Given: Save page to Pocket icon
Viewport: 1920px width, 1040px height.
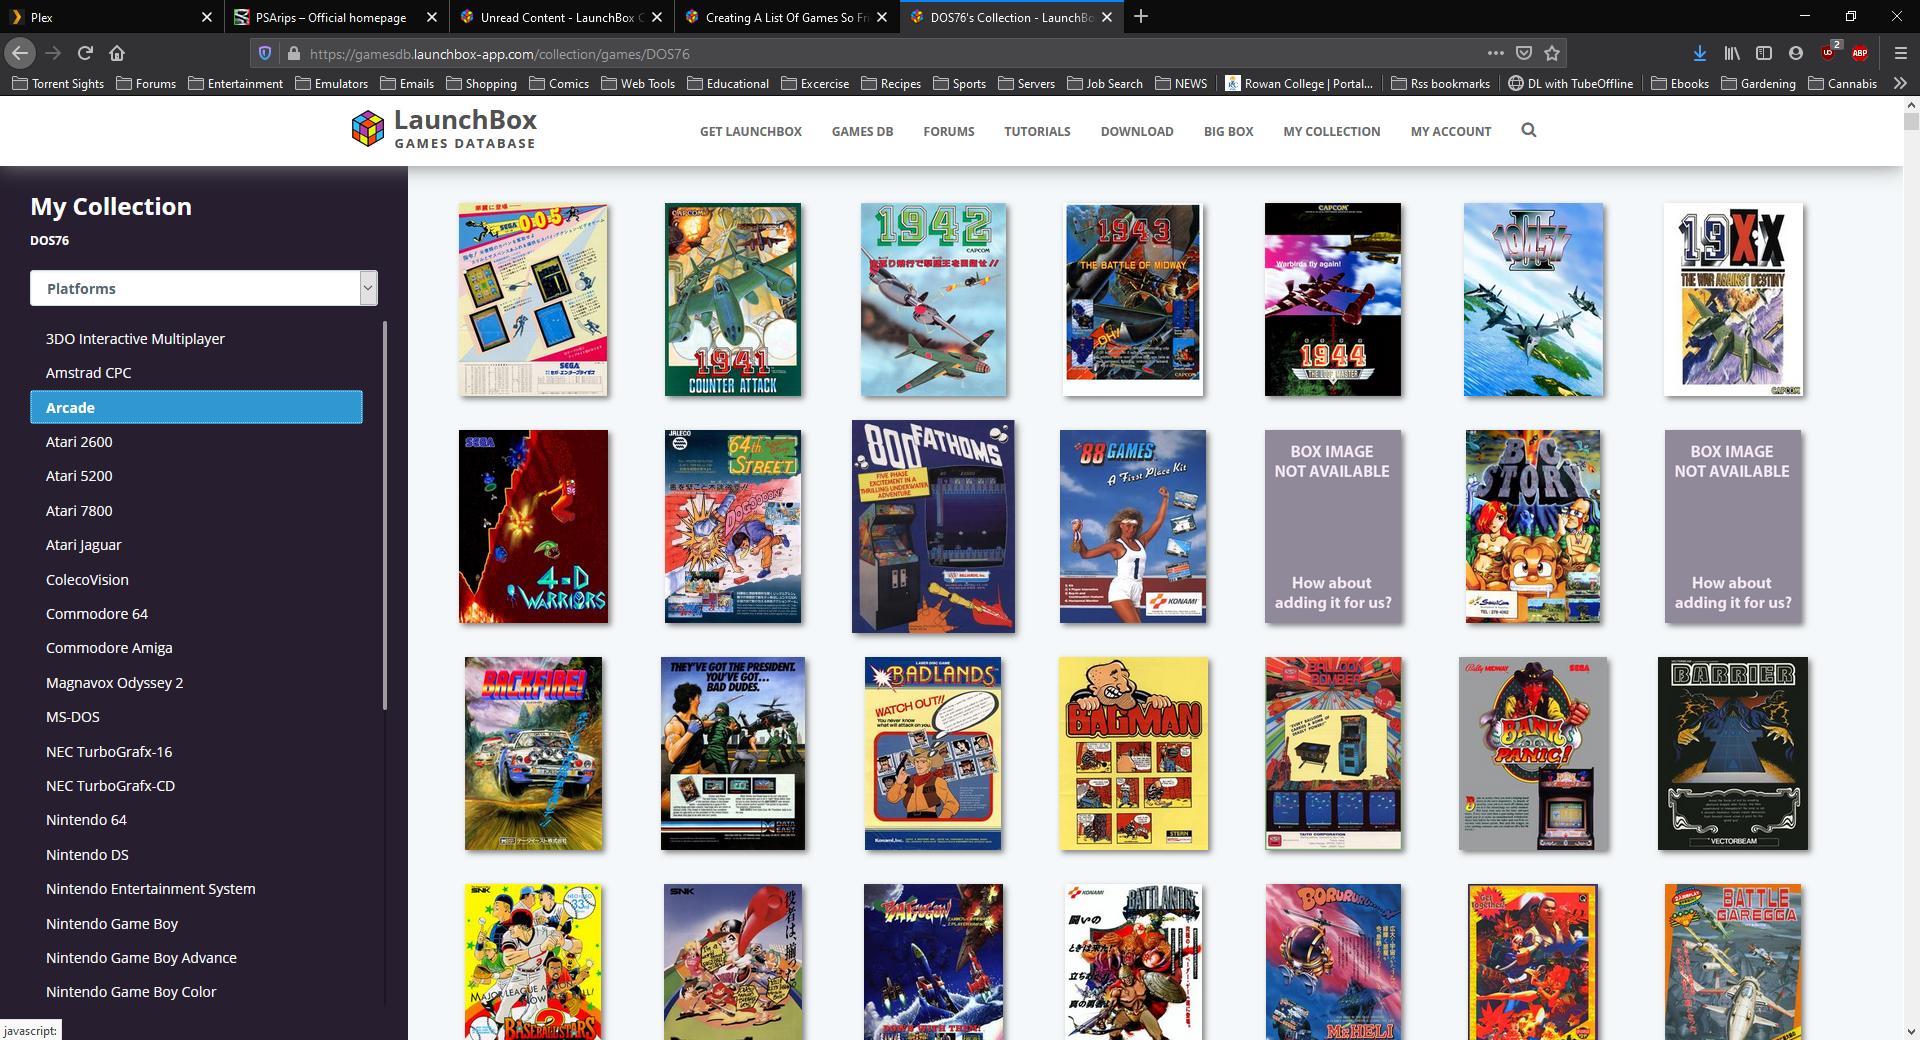Looking at the screenshot, I should (1524, 53).
